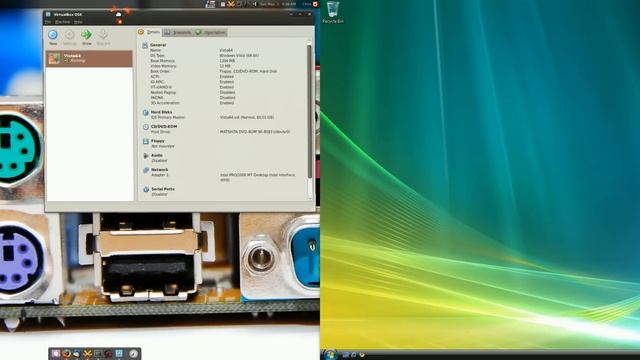Click the MATSHITA DVD-ROM host drive value

255,132
